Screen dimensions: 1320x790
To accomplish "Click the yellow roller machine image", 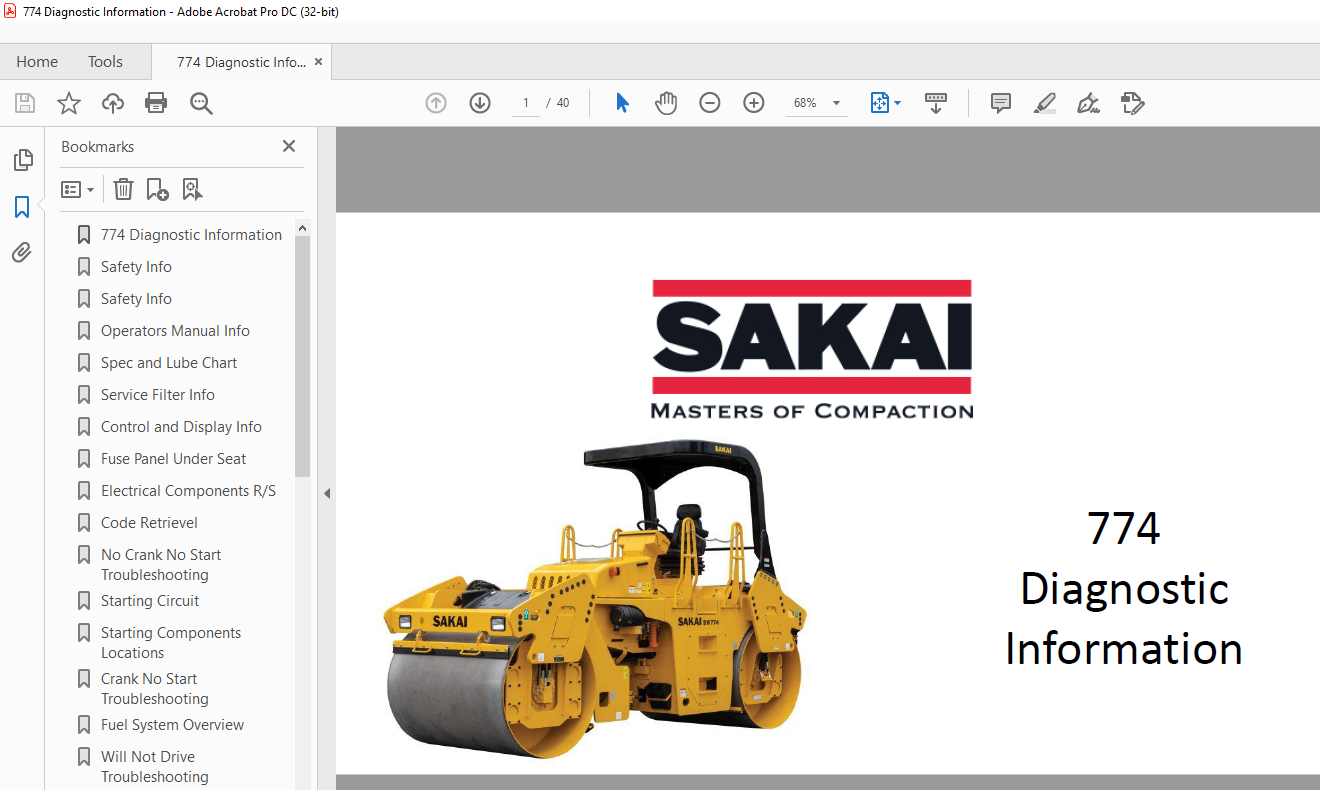I will [x=595, y=599].
